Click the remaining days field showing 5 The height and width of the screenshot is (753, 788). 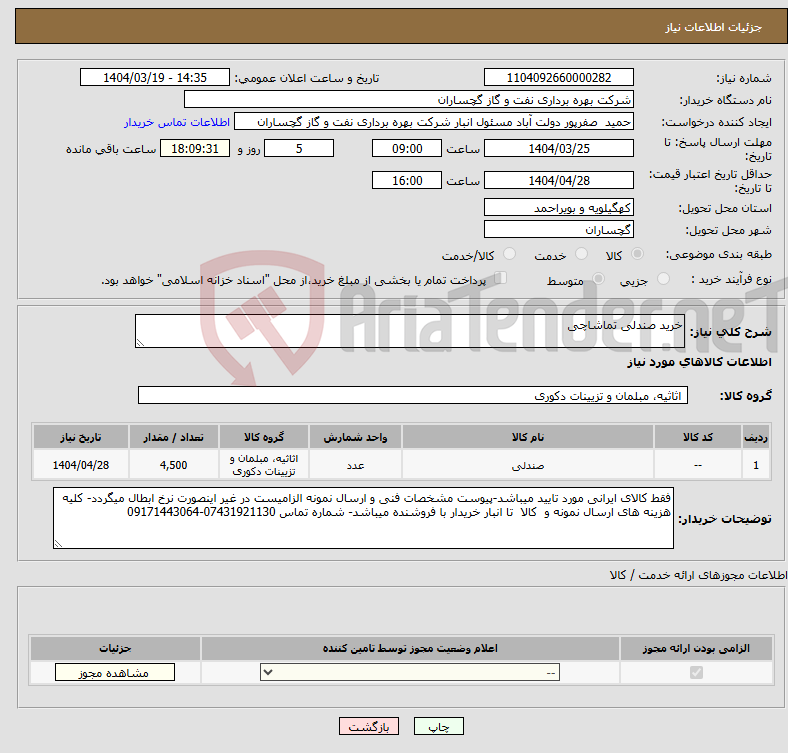pyautogui.click(x=299, y=149)
